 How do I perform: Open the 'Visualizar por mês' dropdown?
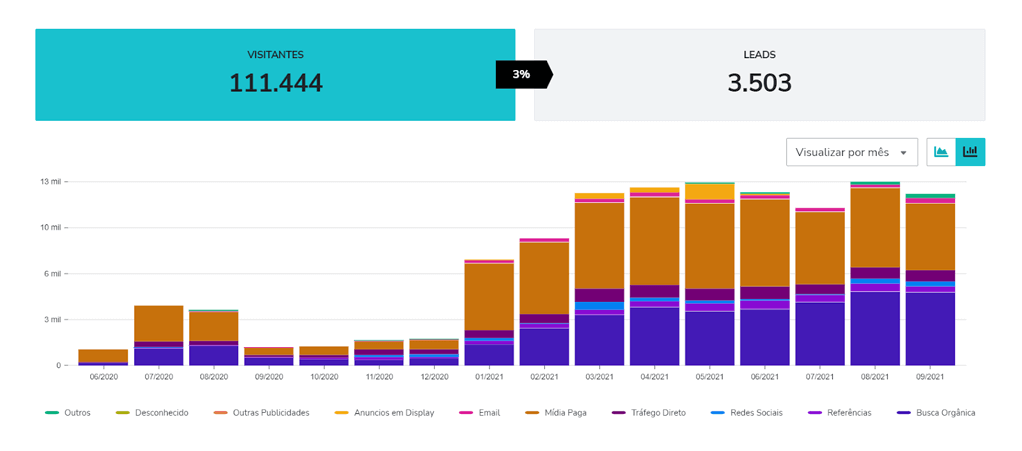[x=852, y=152]
